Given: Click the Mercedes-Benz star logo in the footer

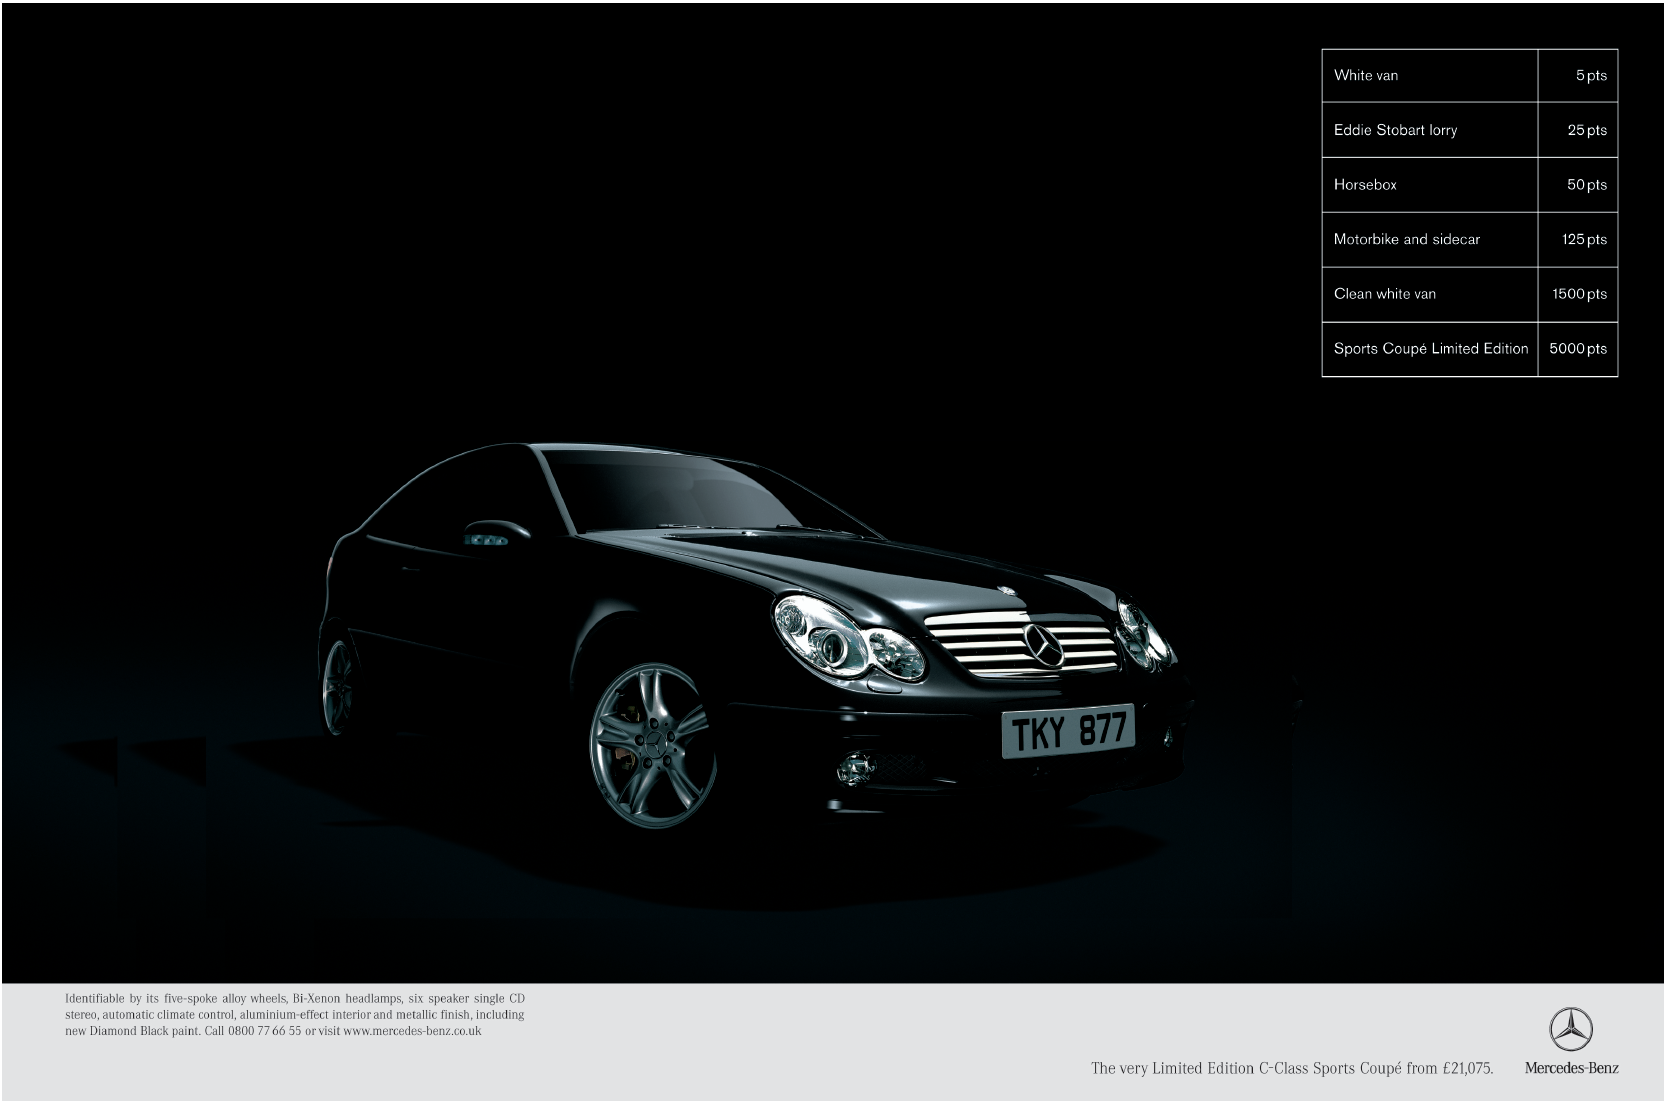Looking at the screenshot, I should click(x=1570, y=1029).
